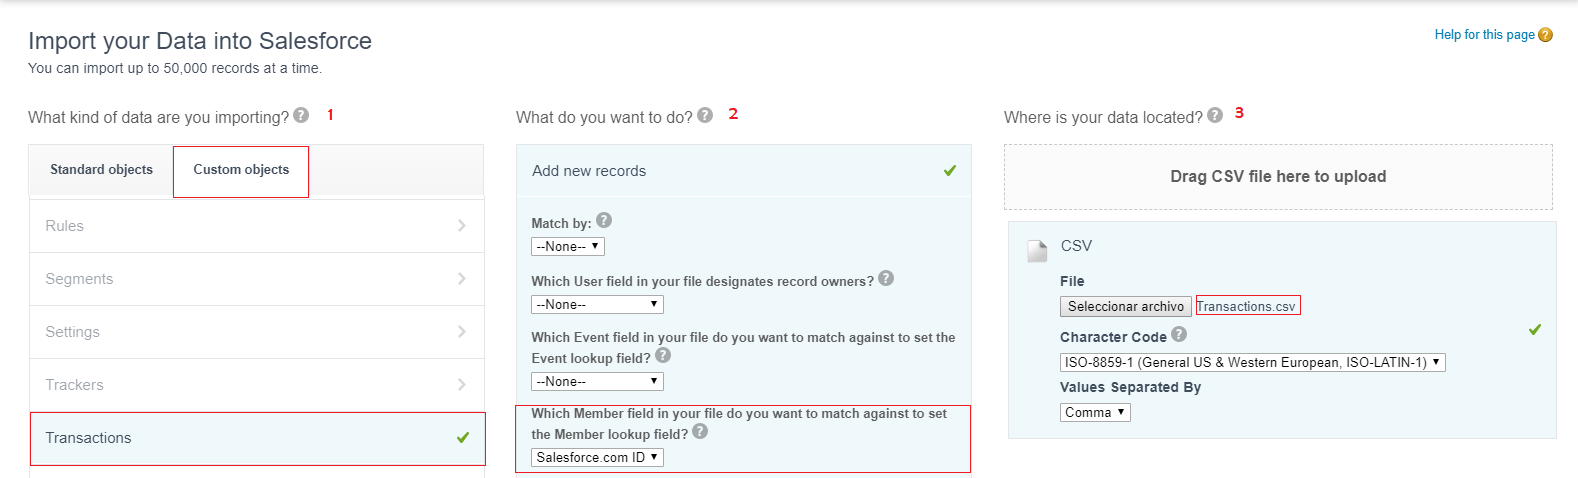1578x478 pixels.
Task: Select the Custom objects tab
Action: click(x=241, y=171)
